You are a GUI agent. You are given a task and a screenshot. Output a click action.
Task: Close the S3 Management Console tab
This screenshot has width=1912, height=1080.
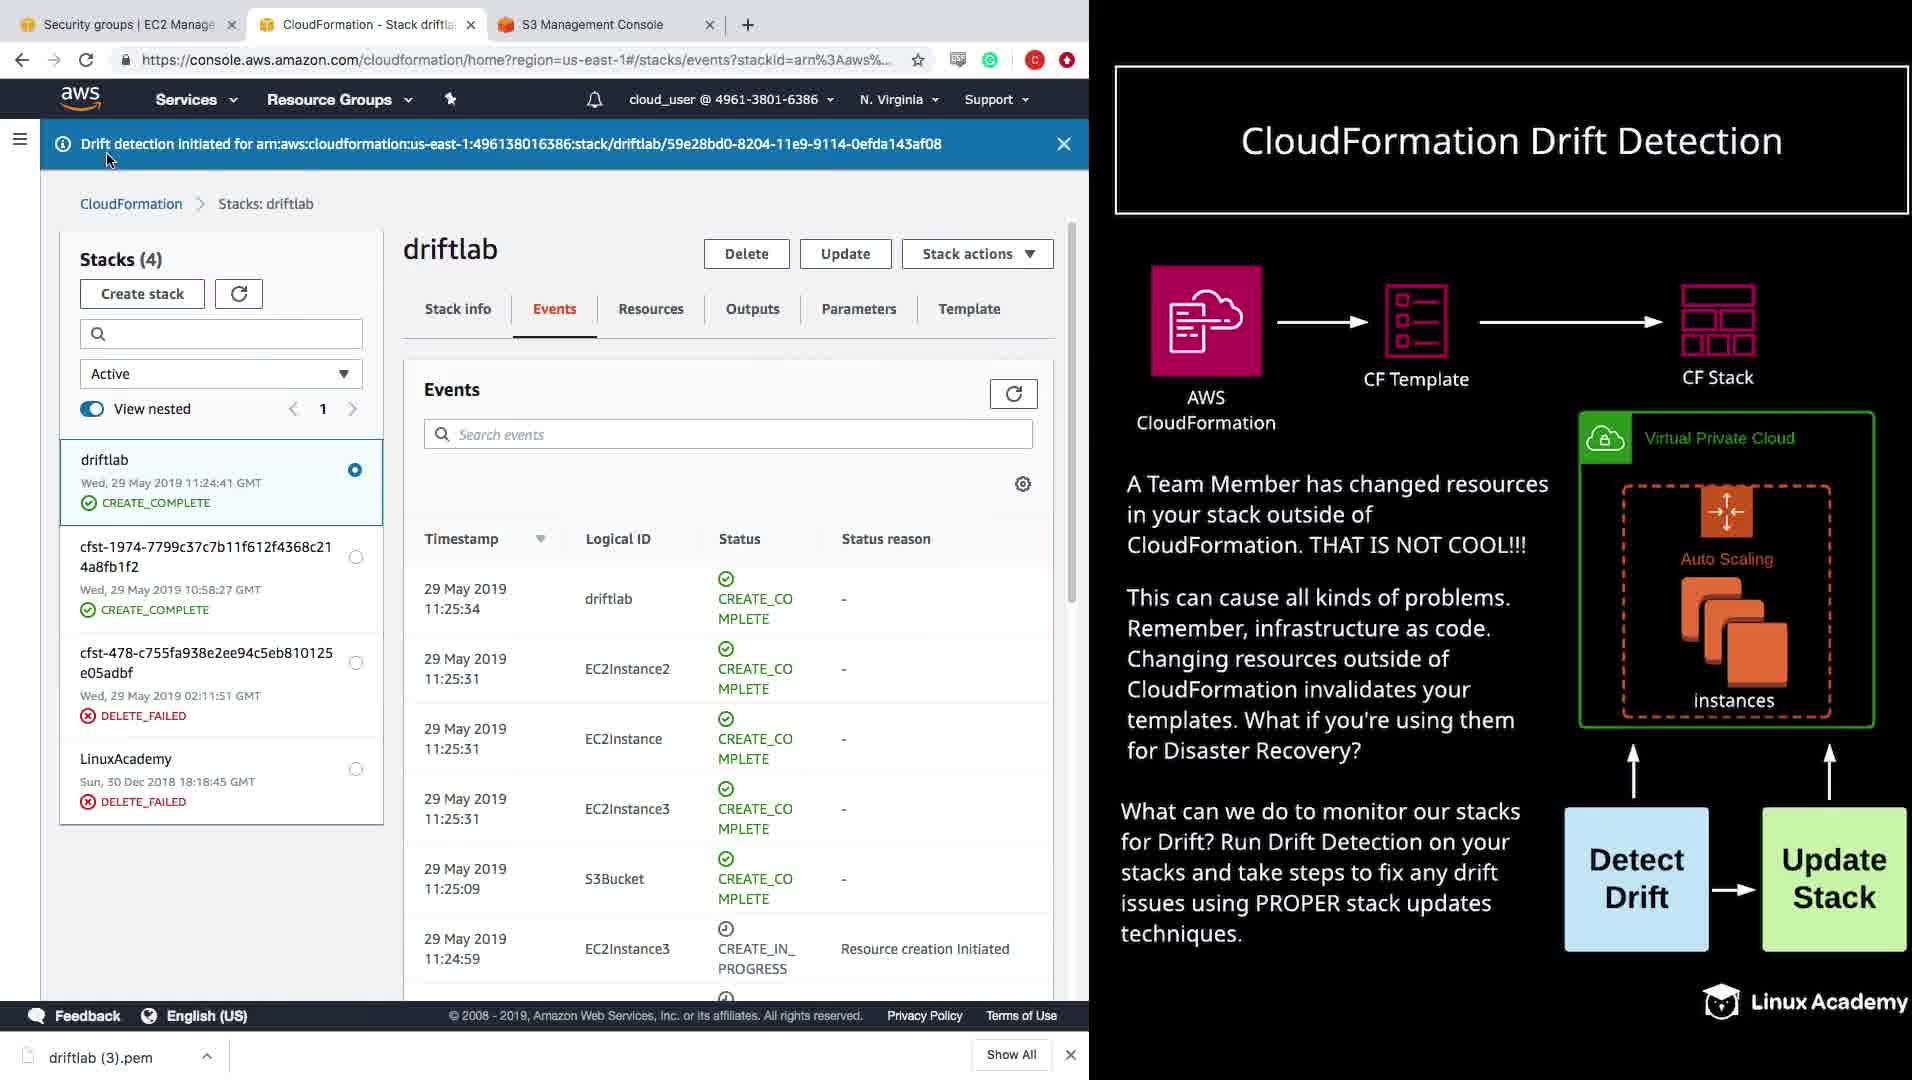pos(710,25)
